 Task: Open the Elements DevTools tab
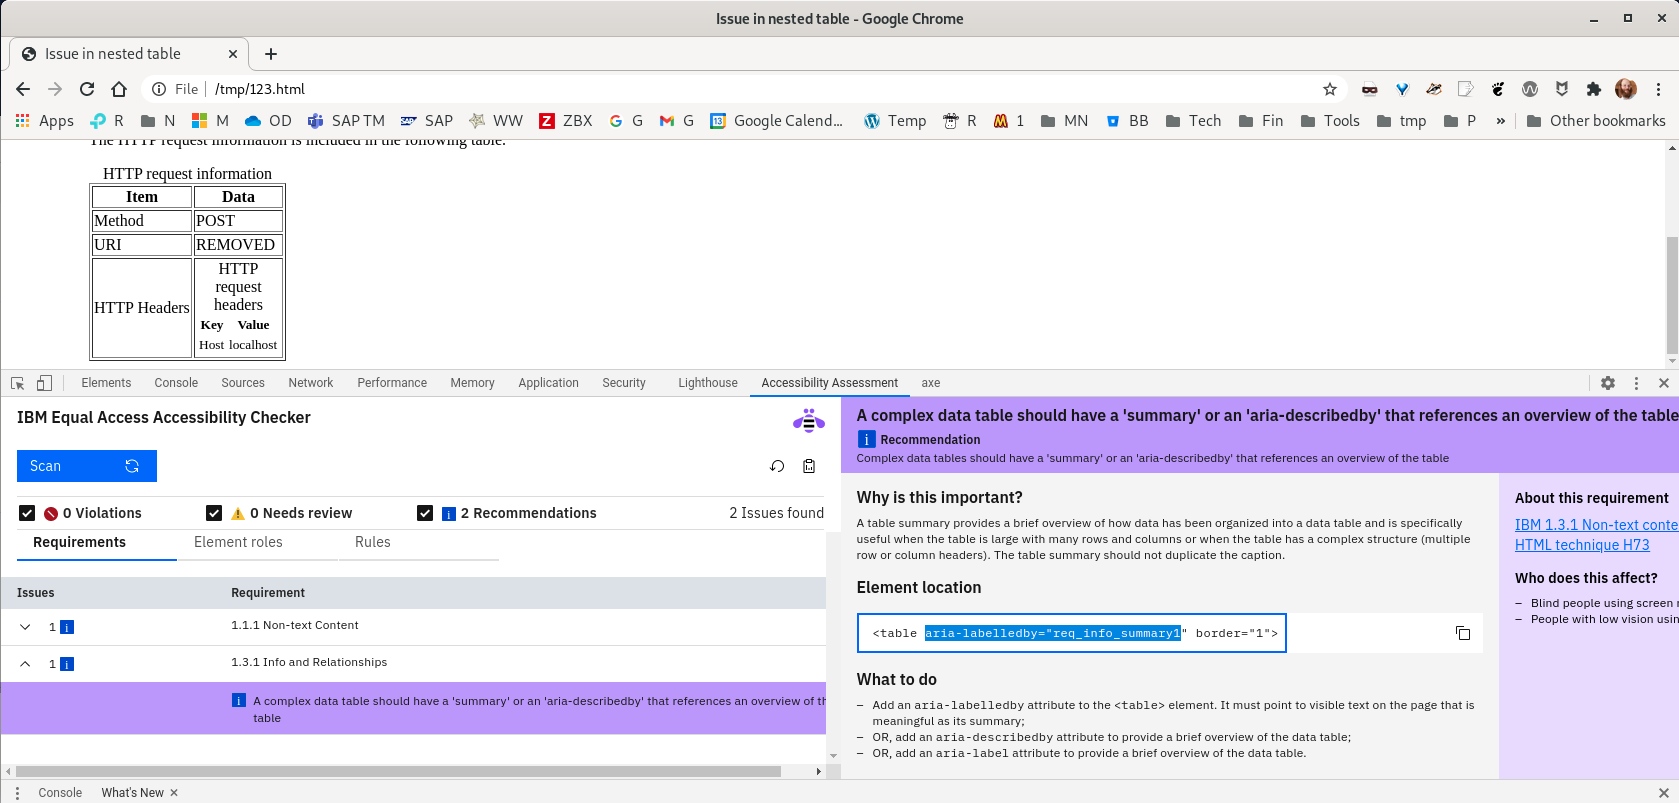(x=106, y=383)
